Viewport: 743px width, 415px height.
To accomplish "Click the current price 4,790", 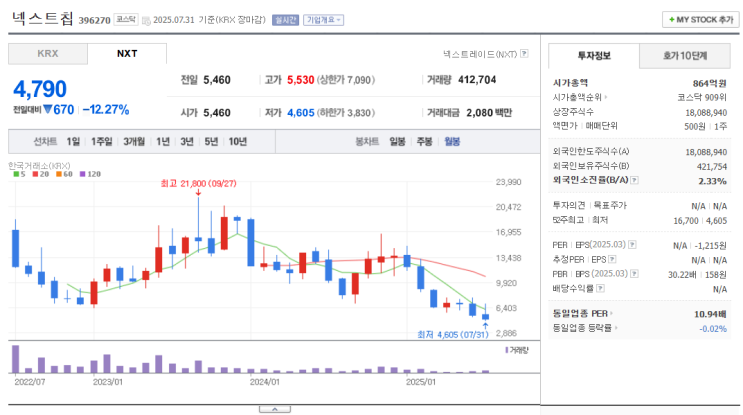I will tap(40, 89).
